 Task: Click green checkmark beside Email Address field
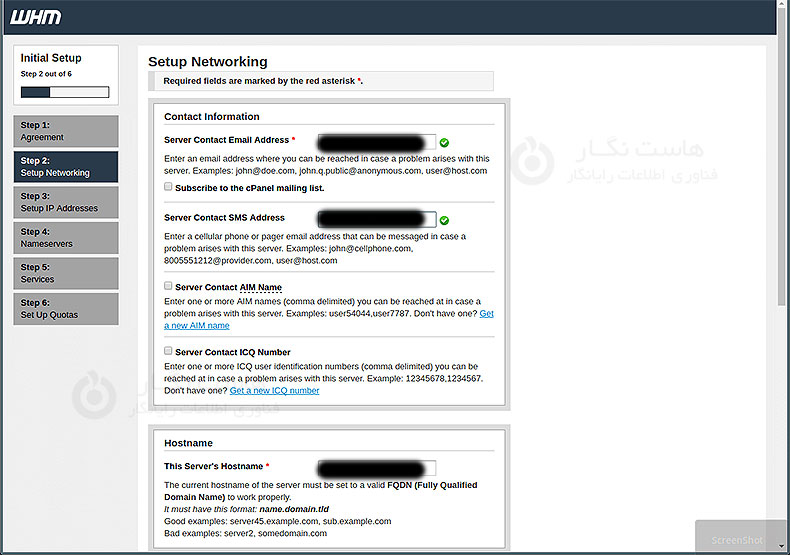click(444, 143)
